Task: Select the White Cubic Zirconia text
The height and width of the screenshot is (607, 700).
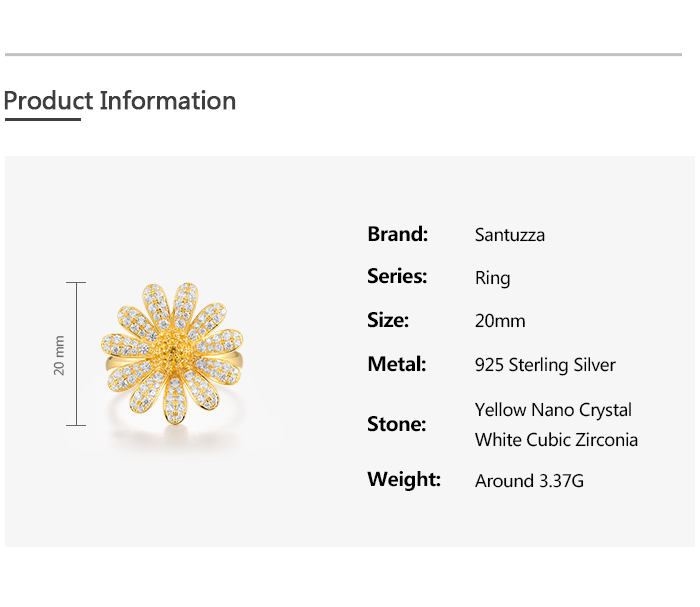Action: 556,440
